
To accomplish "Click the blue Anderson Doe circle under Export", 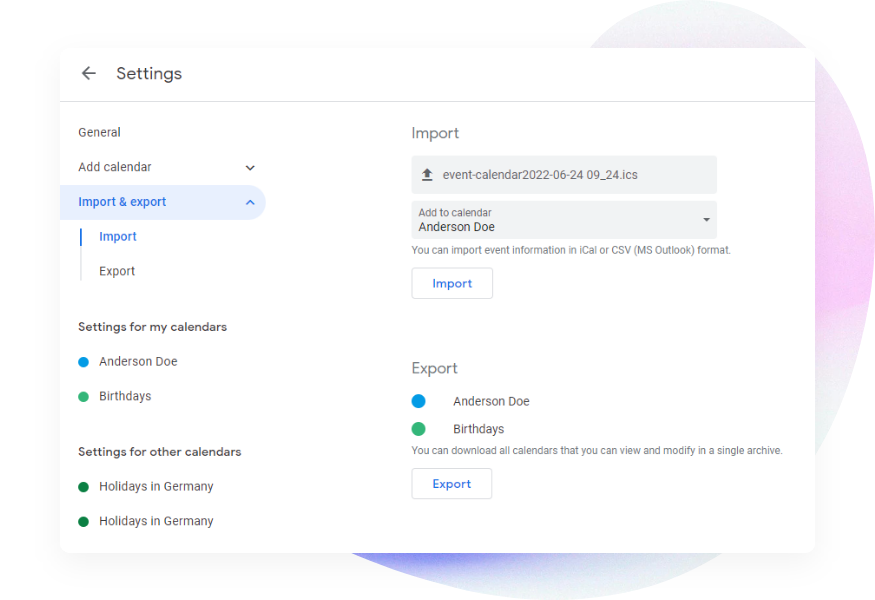I will [418, 401].
